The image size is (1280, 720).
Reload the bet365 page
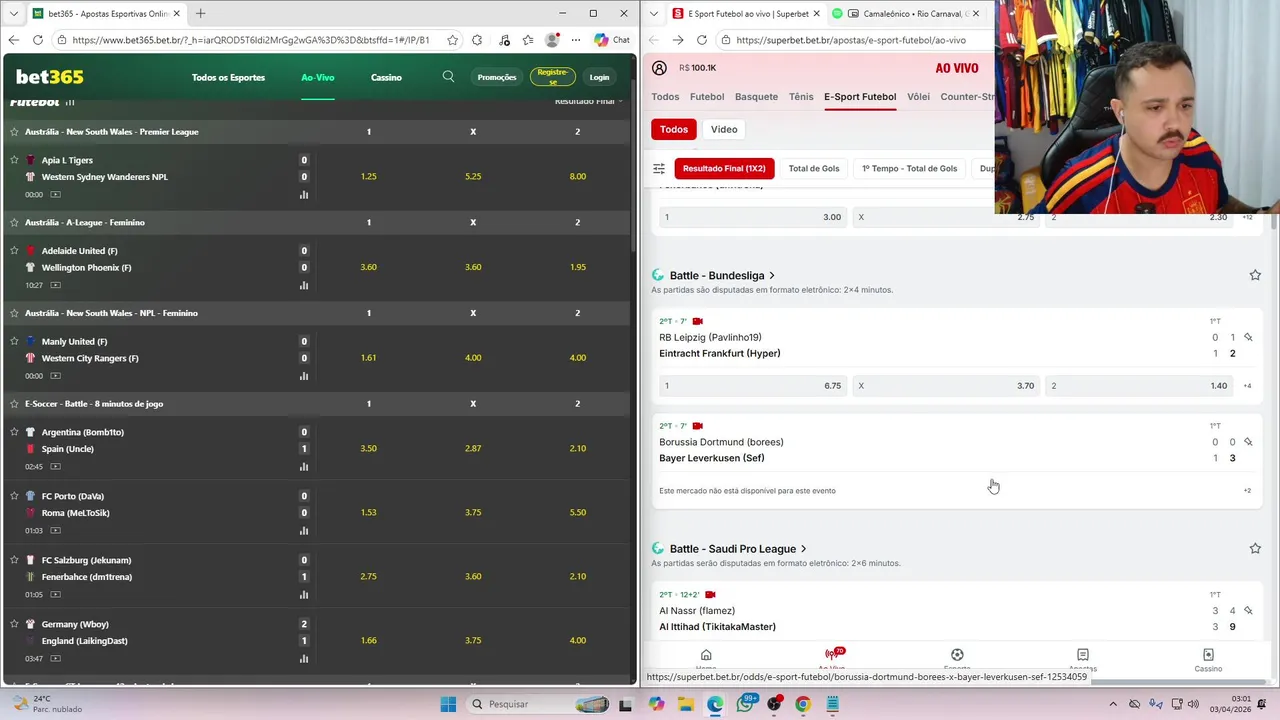[37, 40]
